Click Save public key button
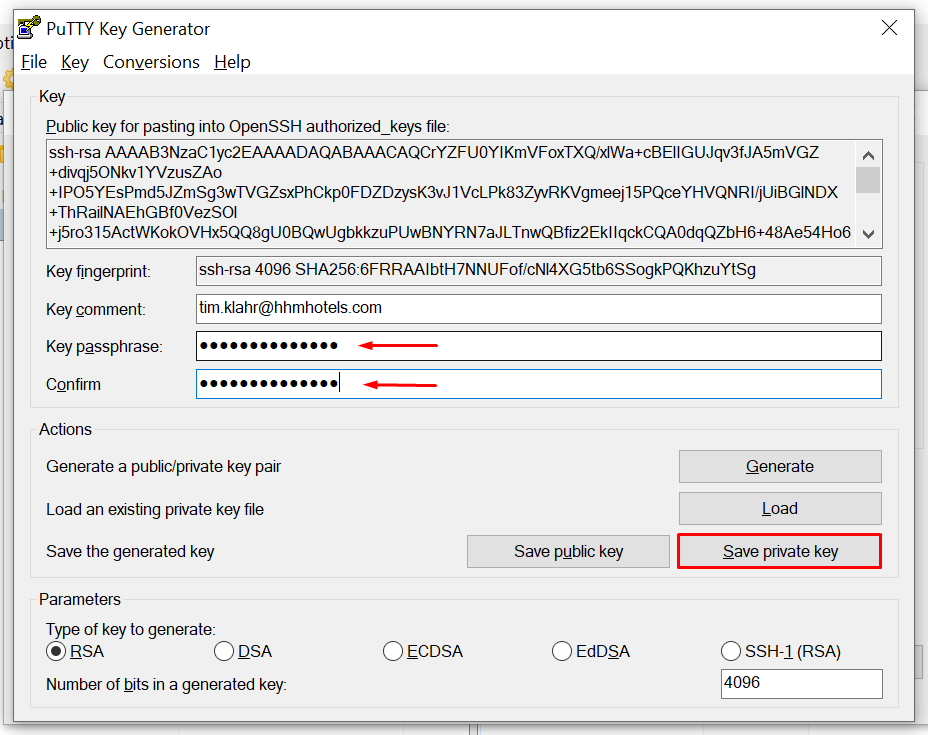The image size is (928, 735). [x=568, y=552]
